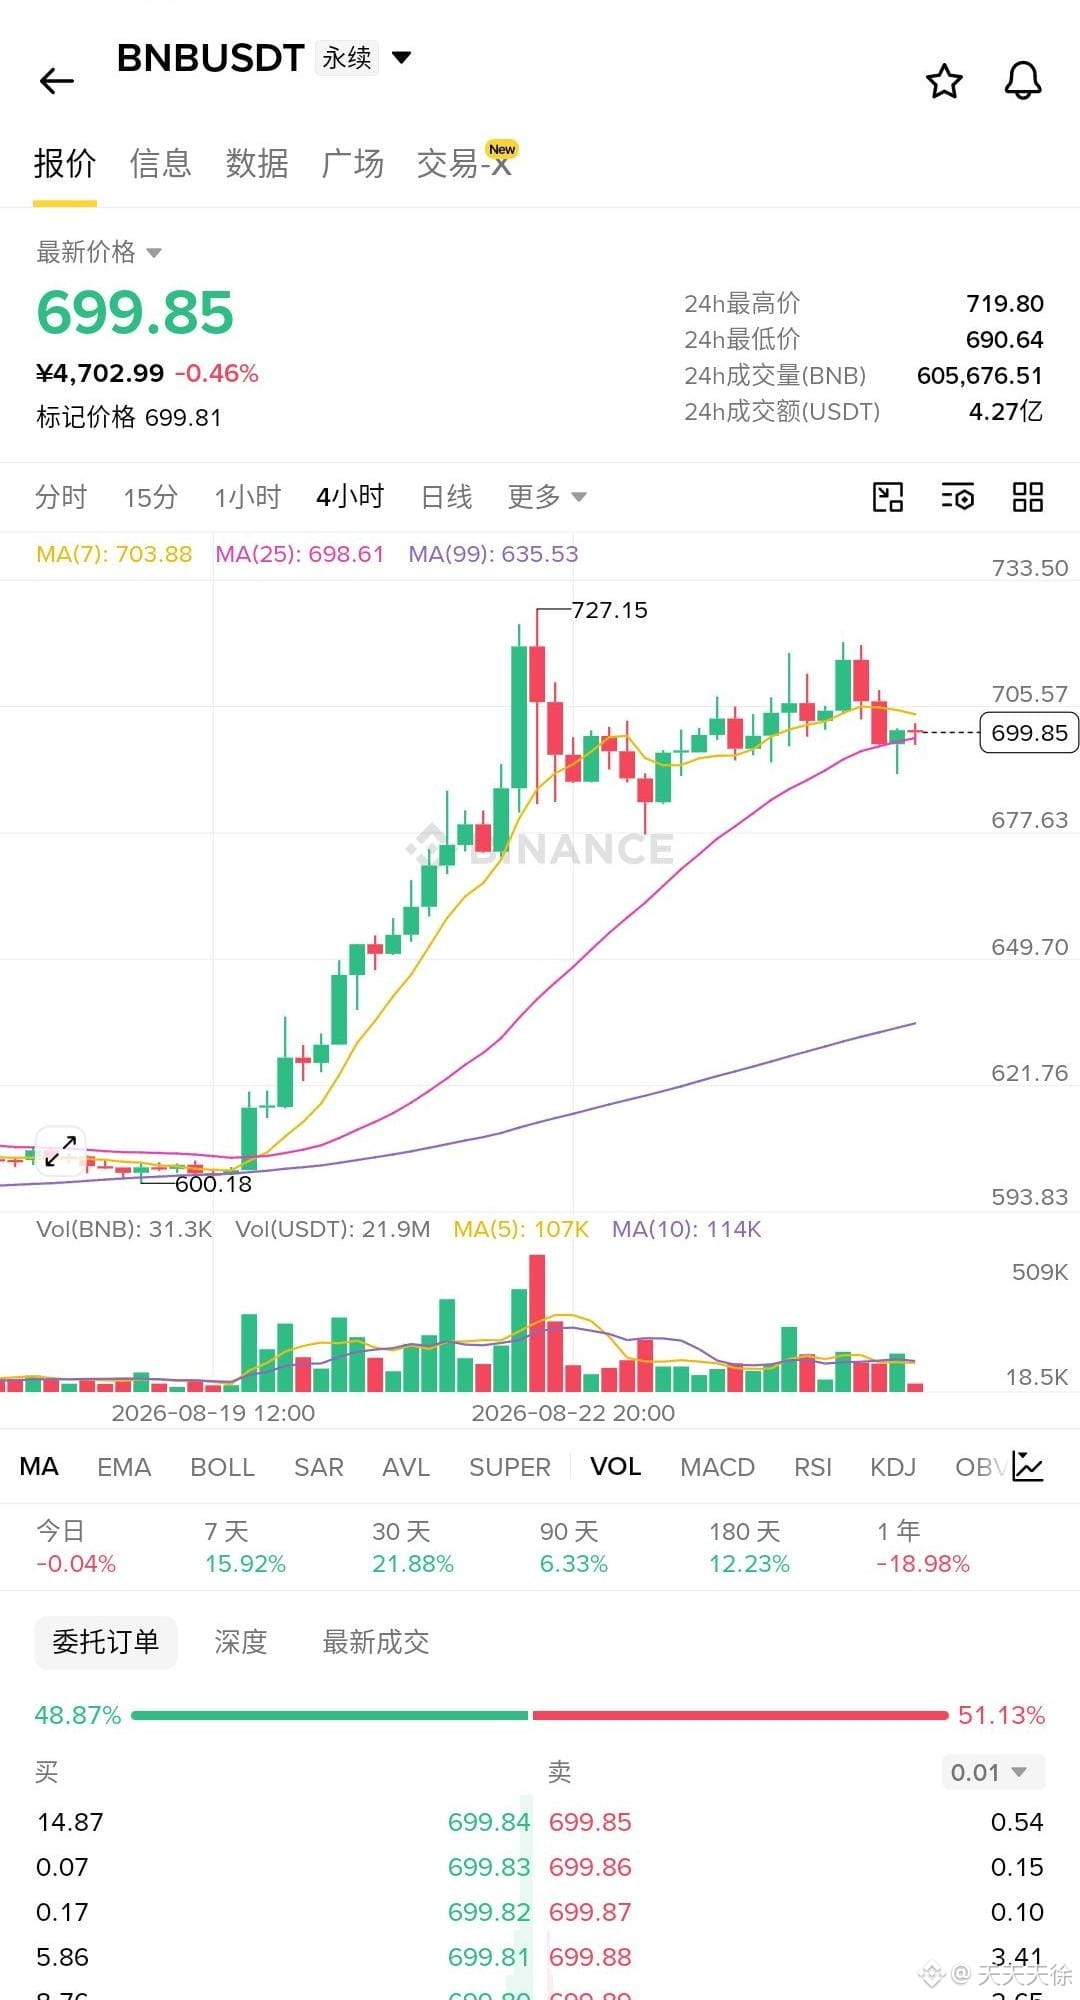Open 0.01 price precision dropdown
The height and width of the screenshot is (2000, 1080).
click(x=994, y=1773)
